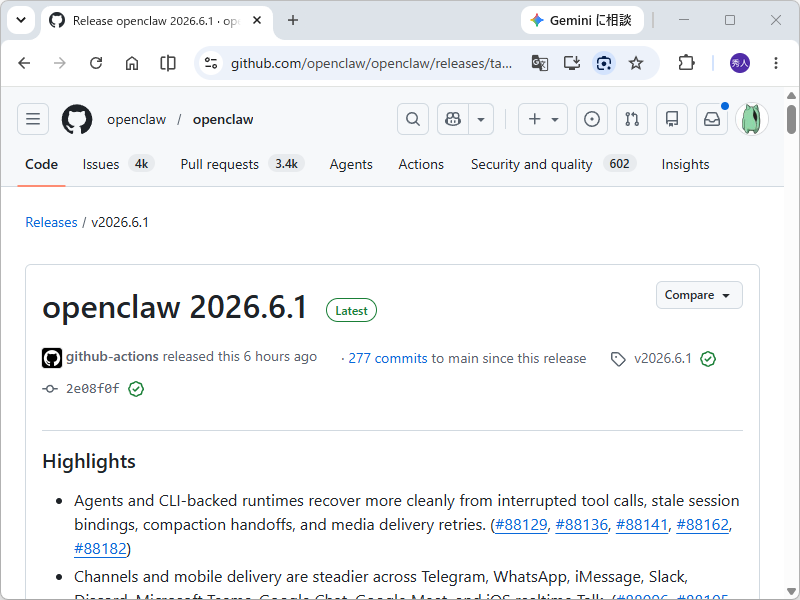Open pull request #88129 link
This screenshot has width=800, height=600.
point(521,524)
